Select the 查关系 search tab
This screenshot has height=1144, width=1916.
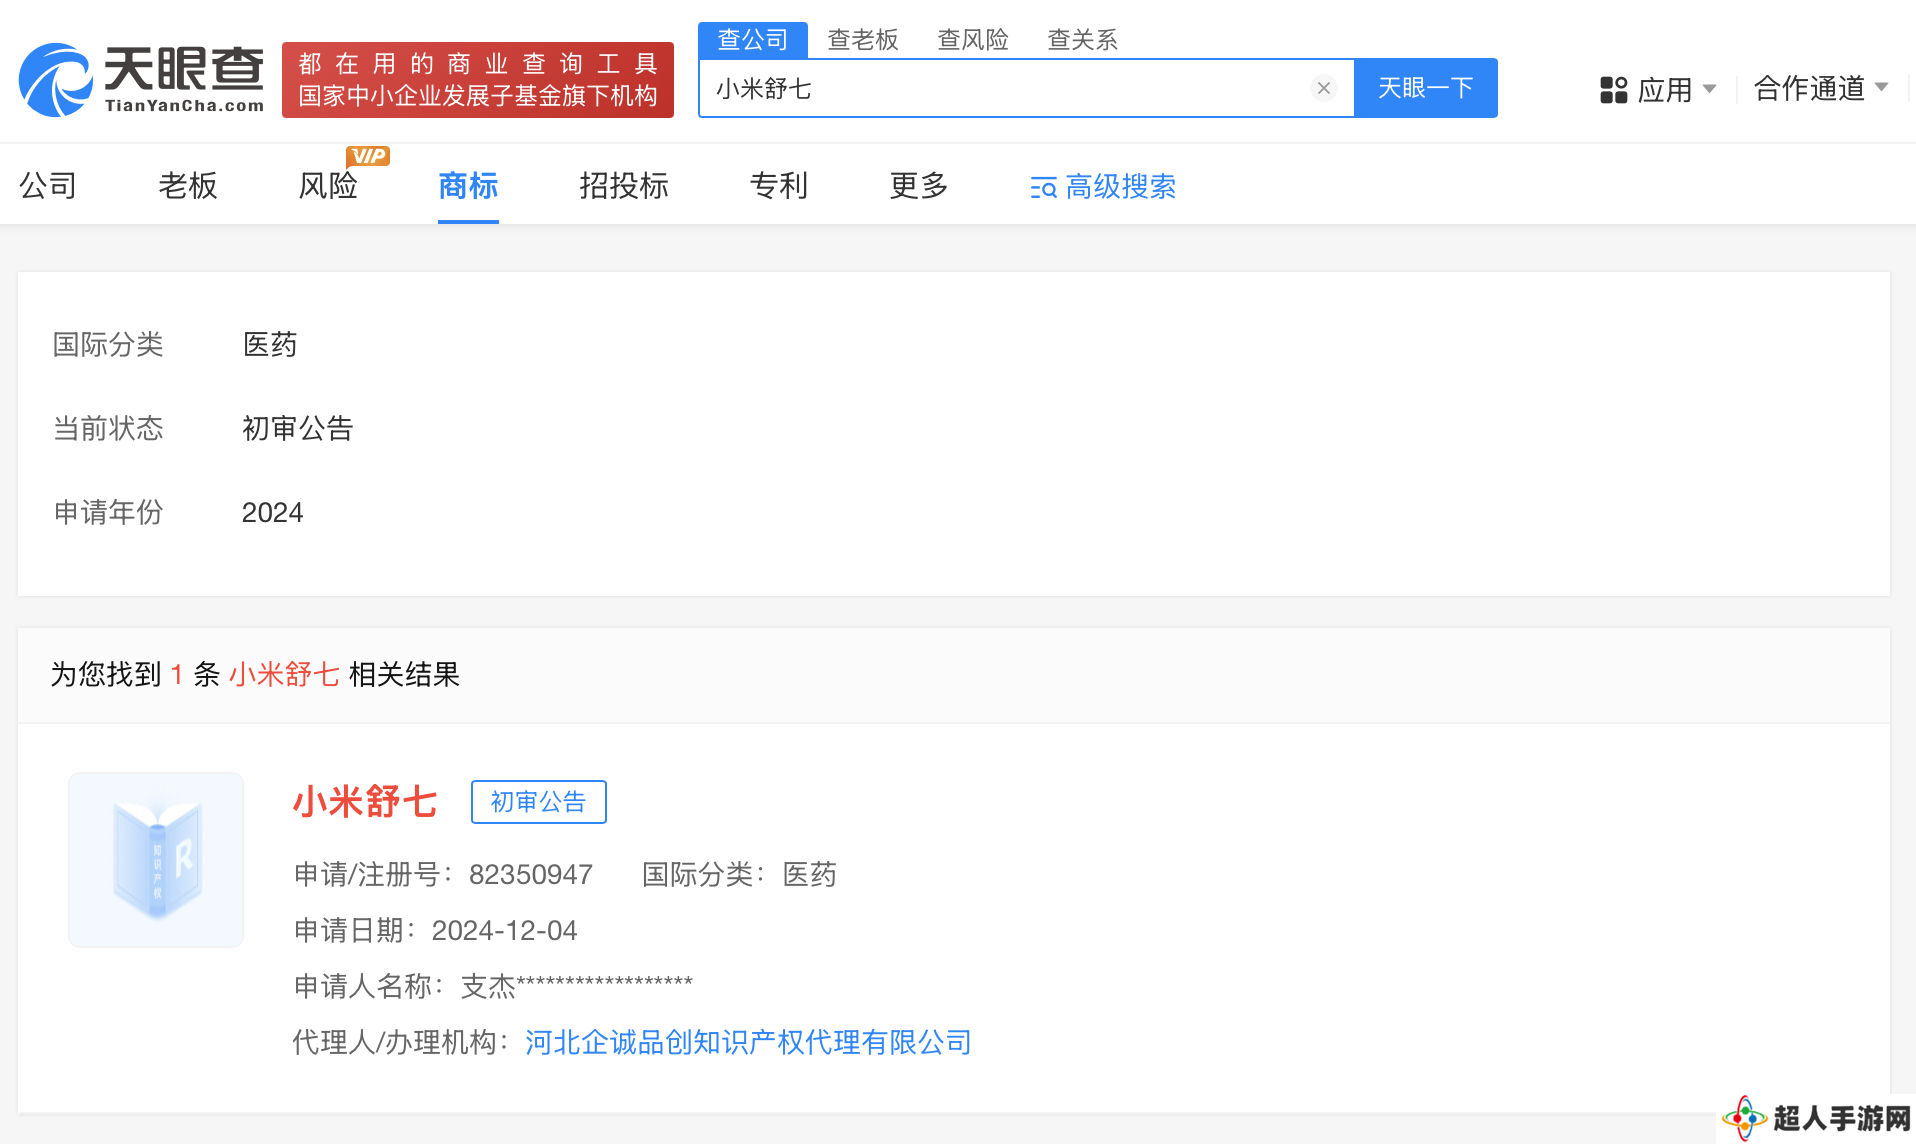(1082, 40)
